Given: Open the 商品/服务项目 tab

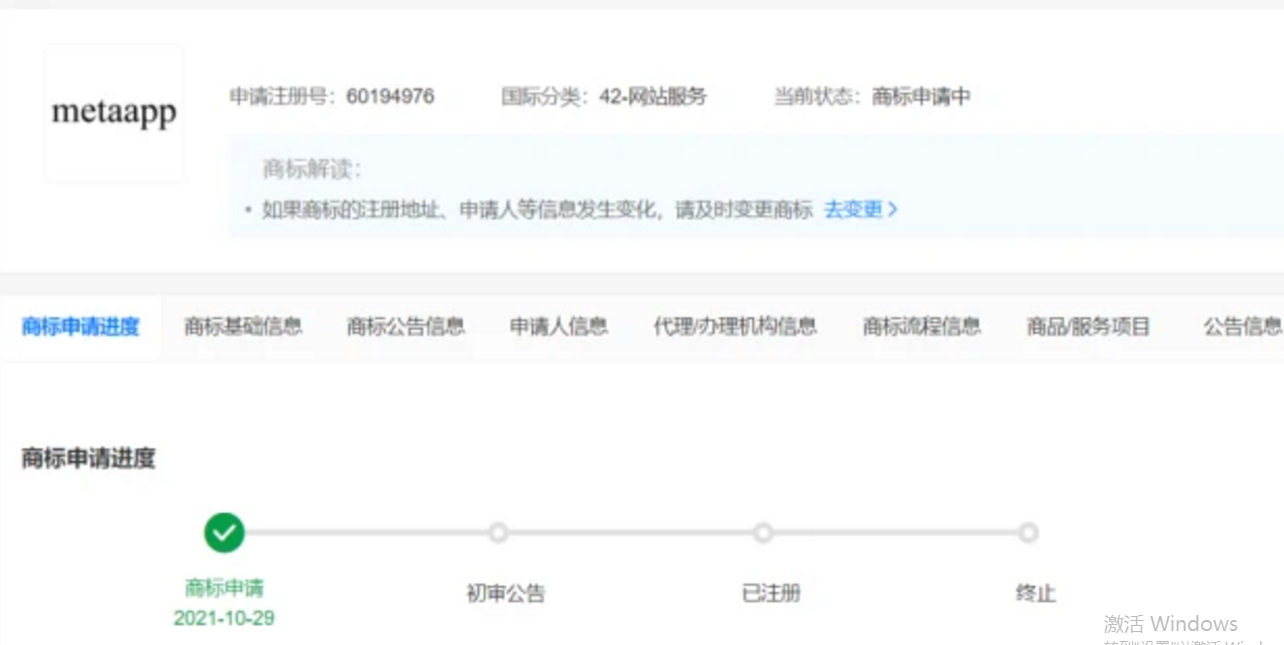Looking at the screenshot, I should (x=1088, y=326).
